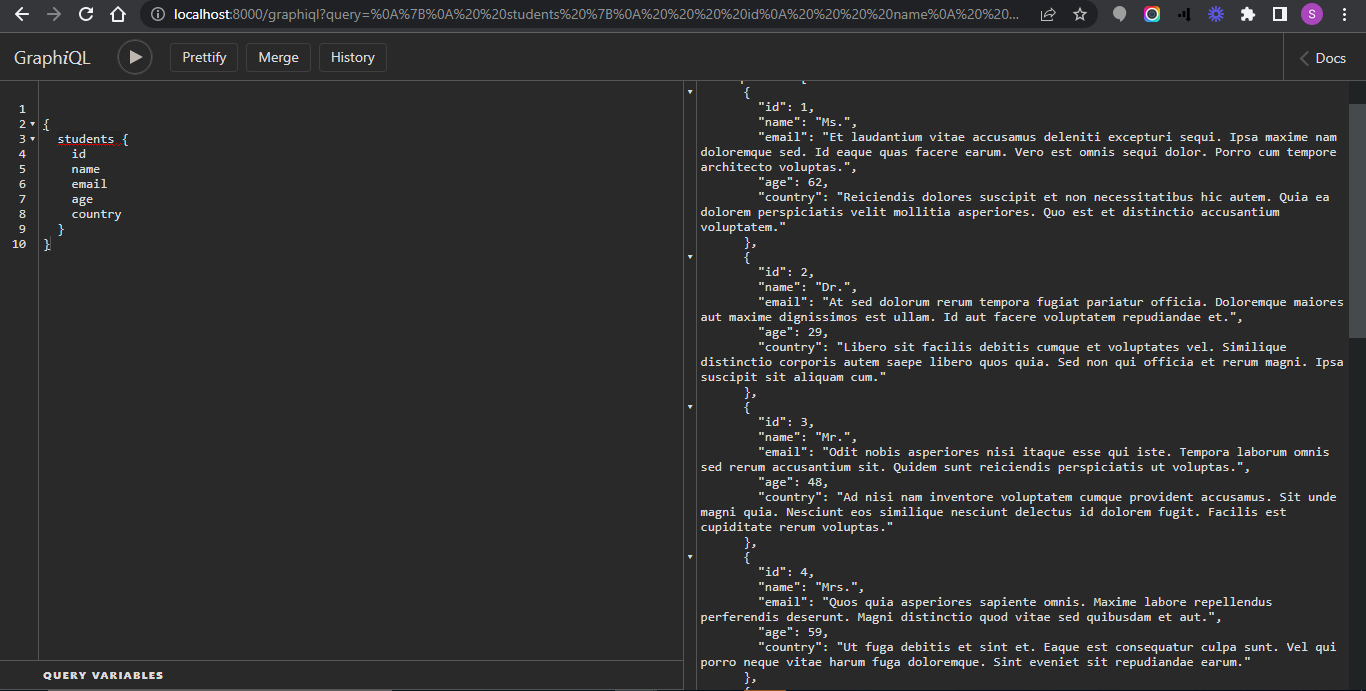Viewport: 1366px width, 691px height.
Task: Toggle the browser side panel icon
Action: point(1279,15)
